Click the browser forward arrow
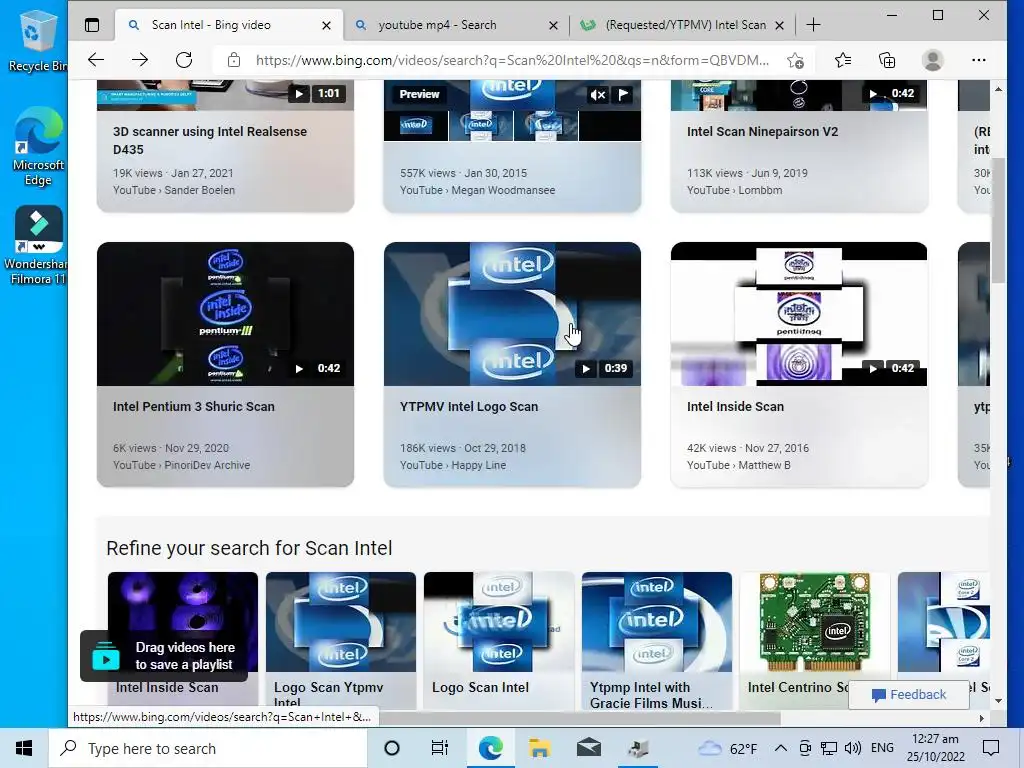The width and height of the screenshot is (1024, 768). coord(140,60)
